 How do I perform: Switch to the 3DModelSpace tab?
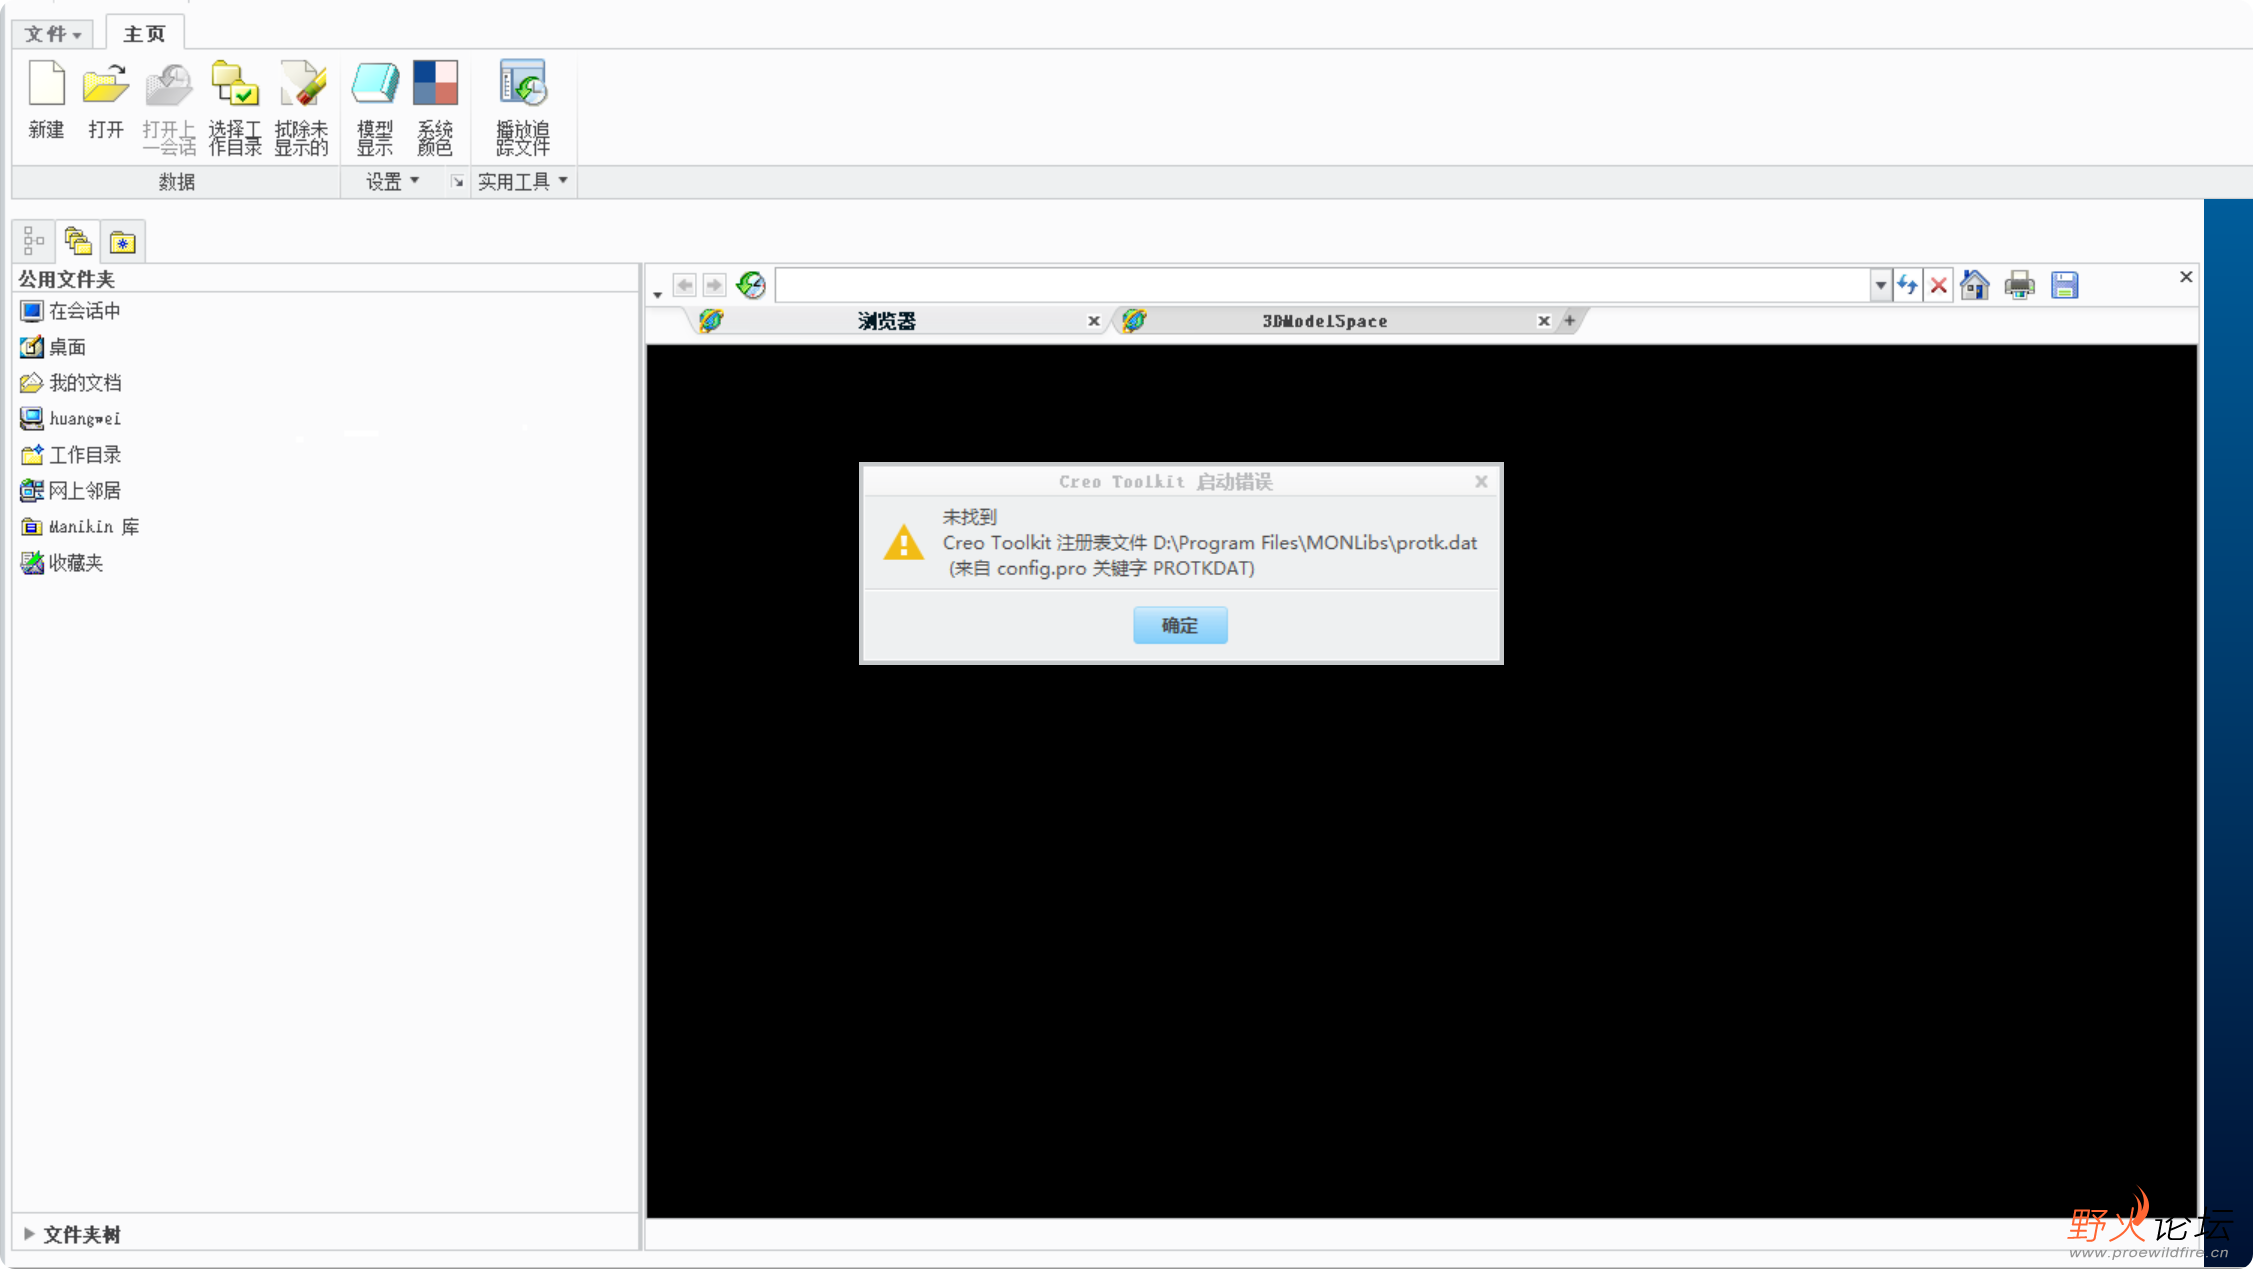[x=1324, y=321]
